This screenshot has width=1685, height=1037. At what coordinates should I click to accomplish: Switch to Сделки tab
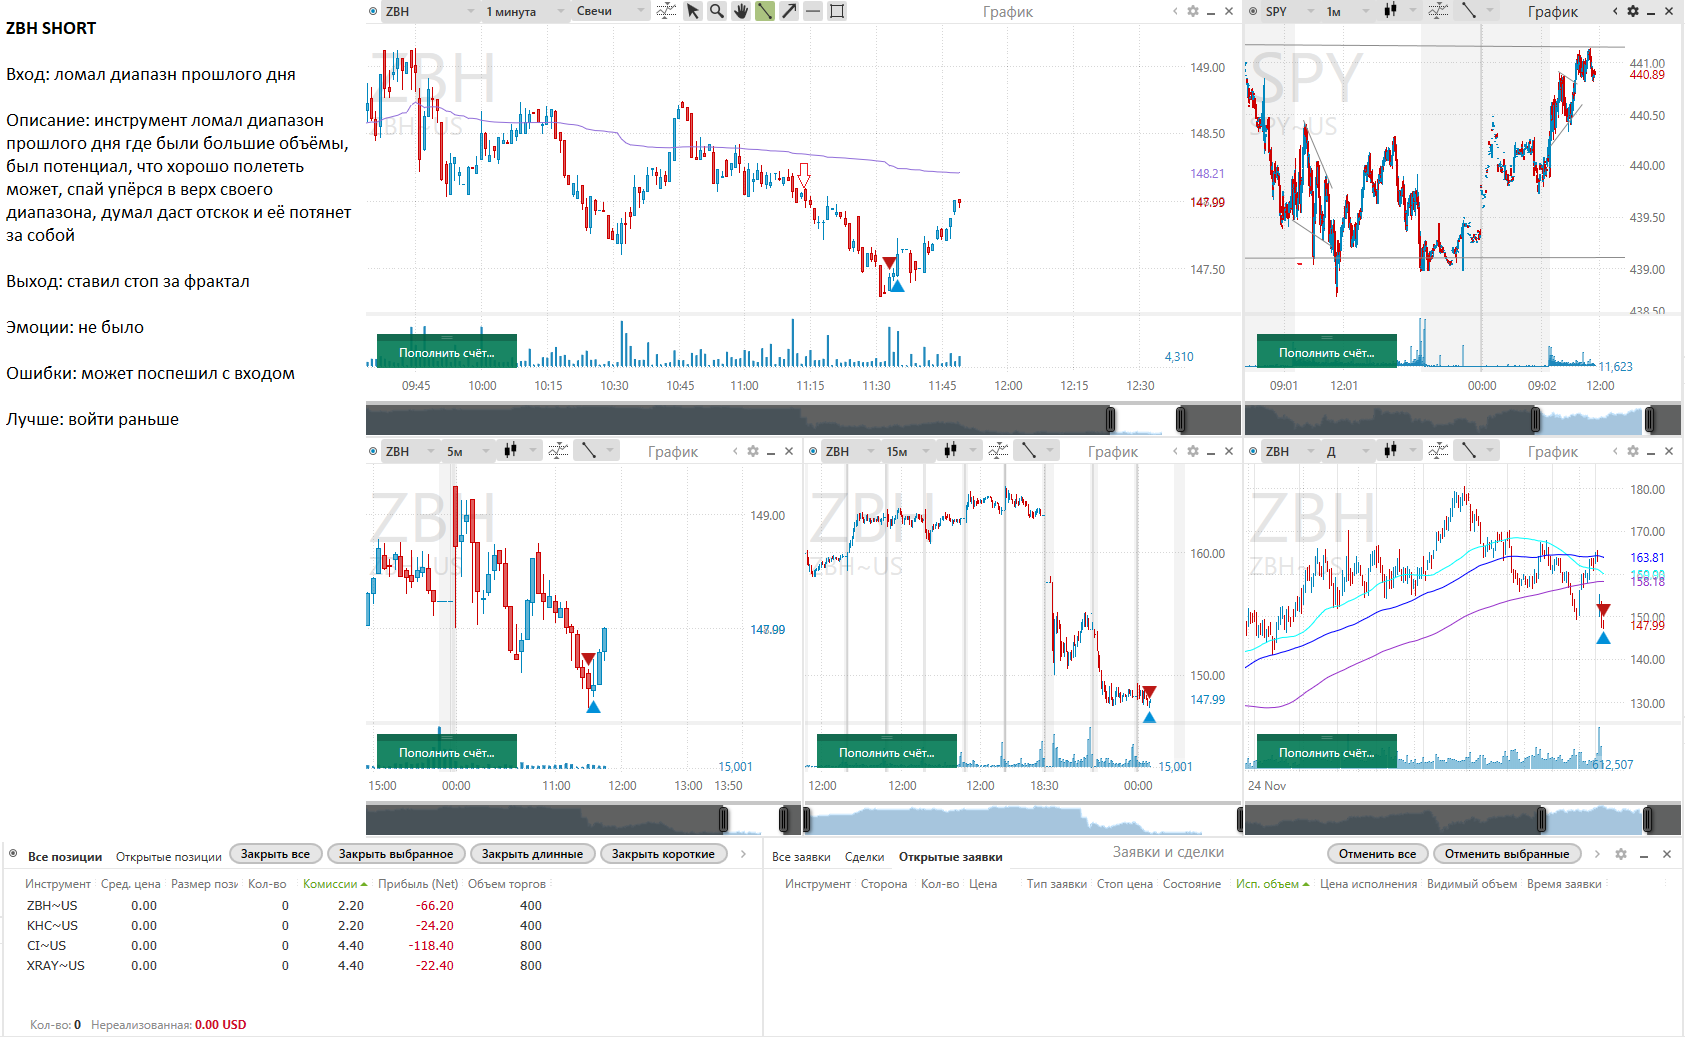[864, 857]
